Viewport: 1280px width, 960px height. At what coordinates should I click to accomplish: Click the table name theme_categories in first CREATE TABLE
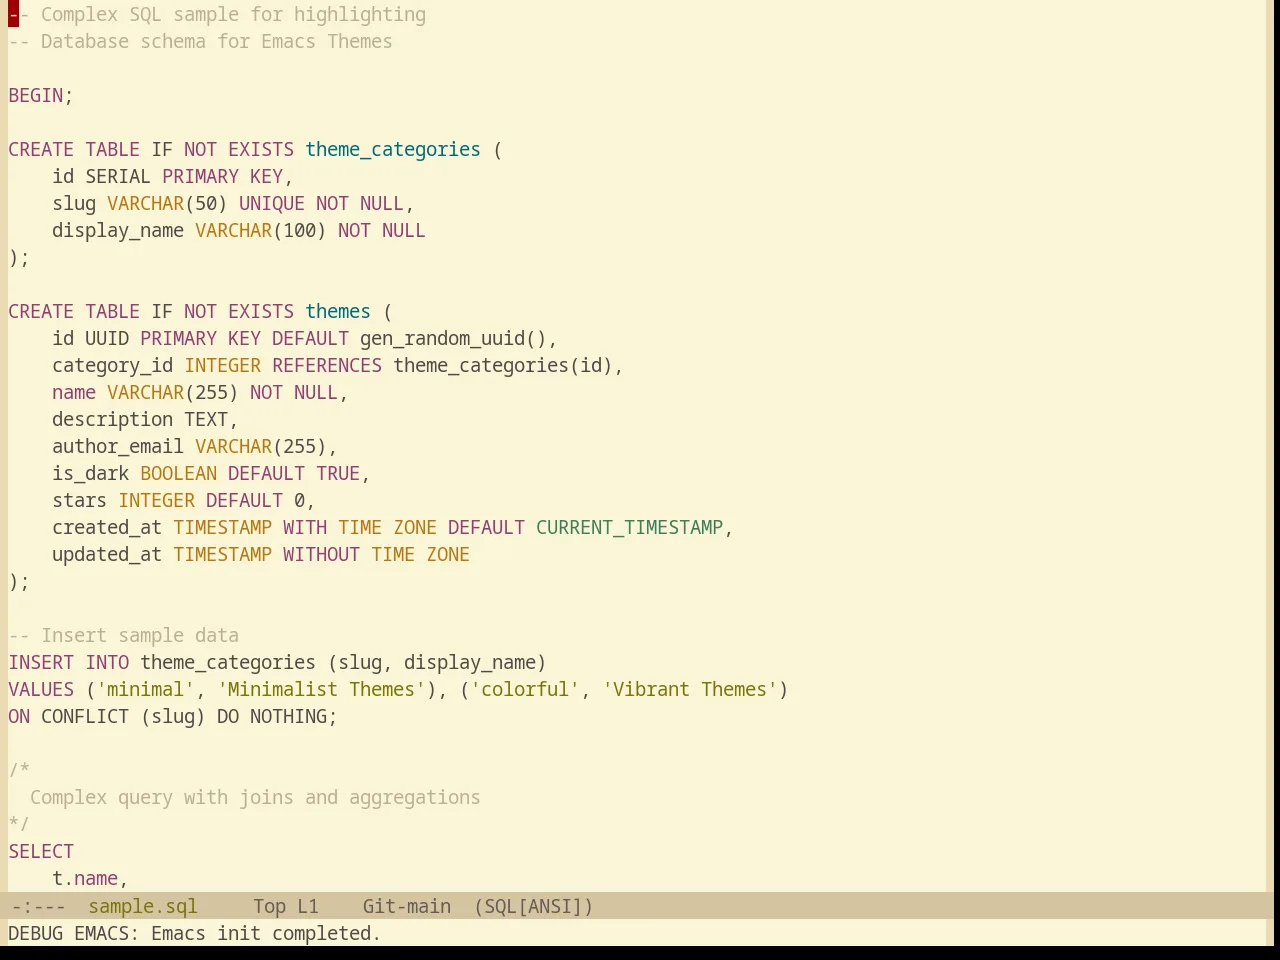[393, 149]
